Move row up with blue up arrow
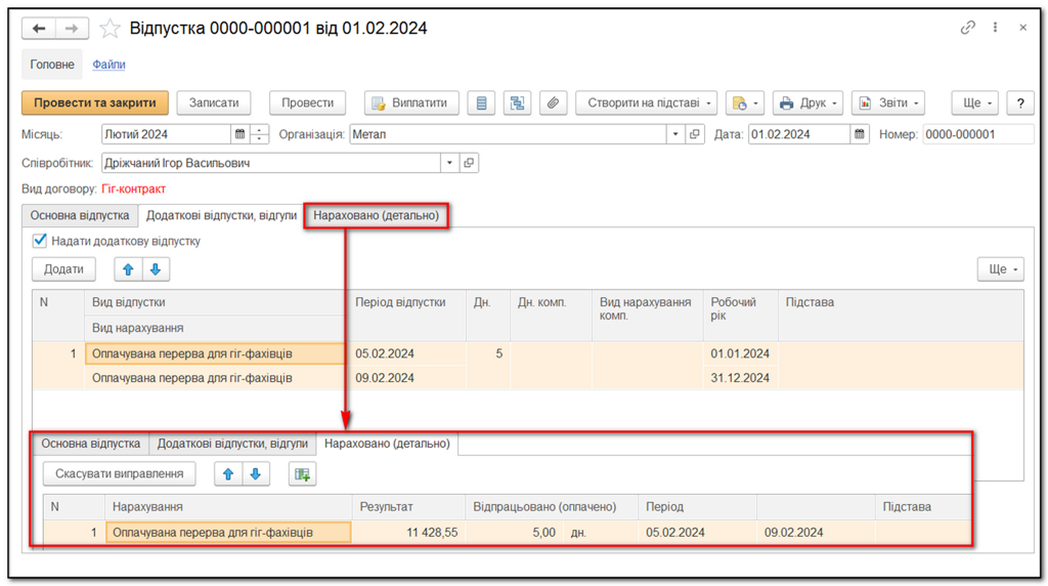1048x586 pixels. point(128,269)
